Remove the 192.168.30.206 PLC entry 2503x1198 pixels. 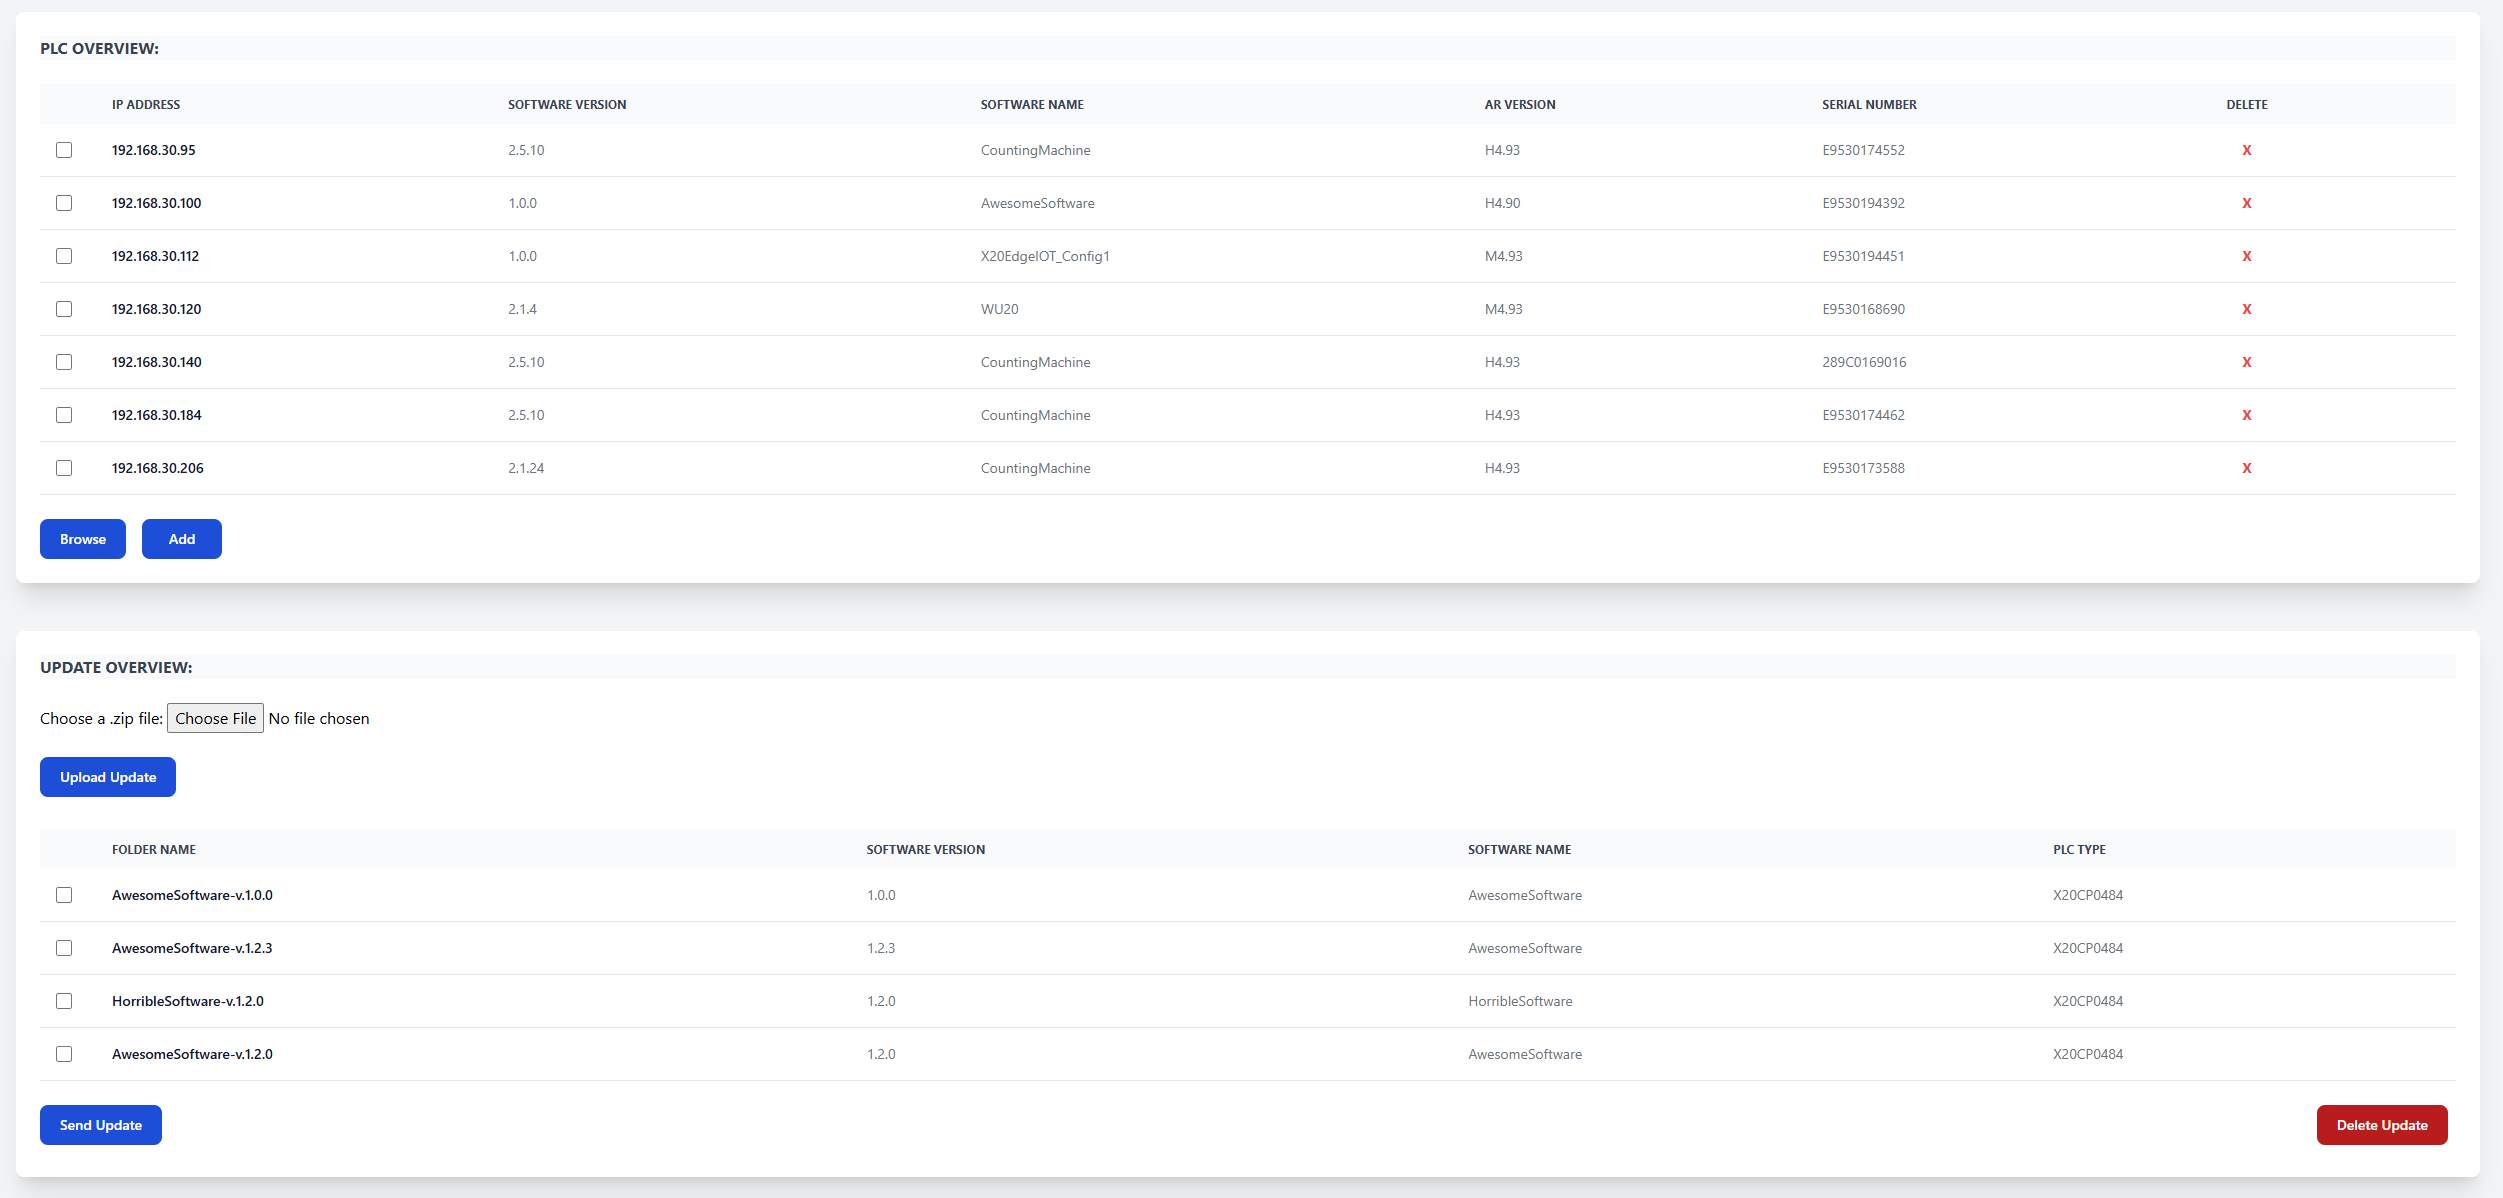point(2246,468)
